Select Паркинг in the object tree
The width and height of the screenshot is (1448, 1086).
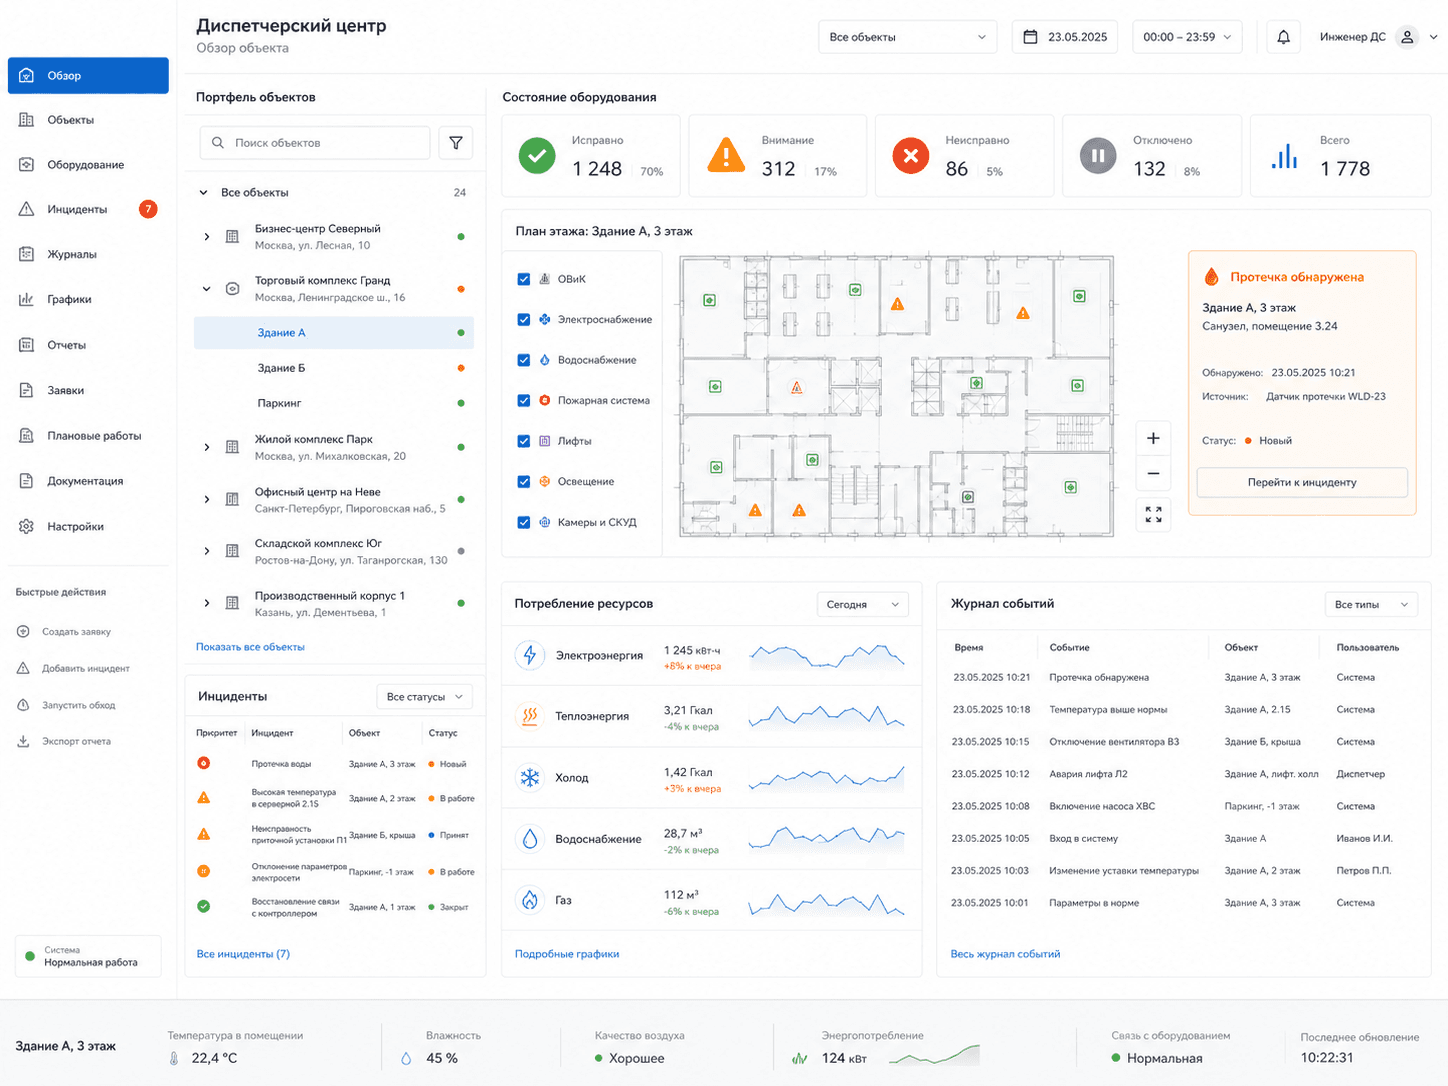click(x=334, y=403)
